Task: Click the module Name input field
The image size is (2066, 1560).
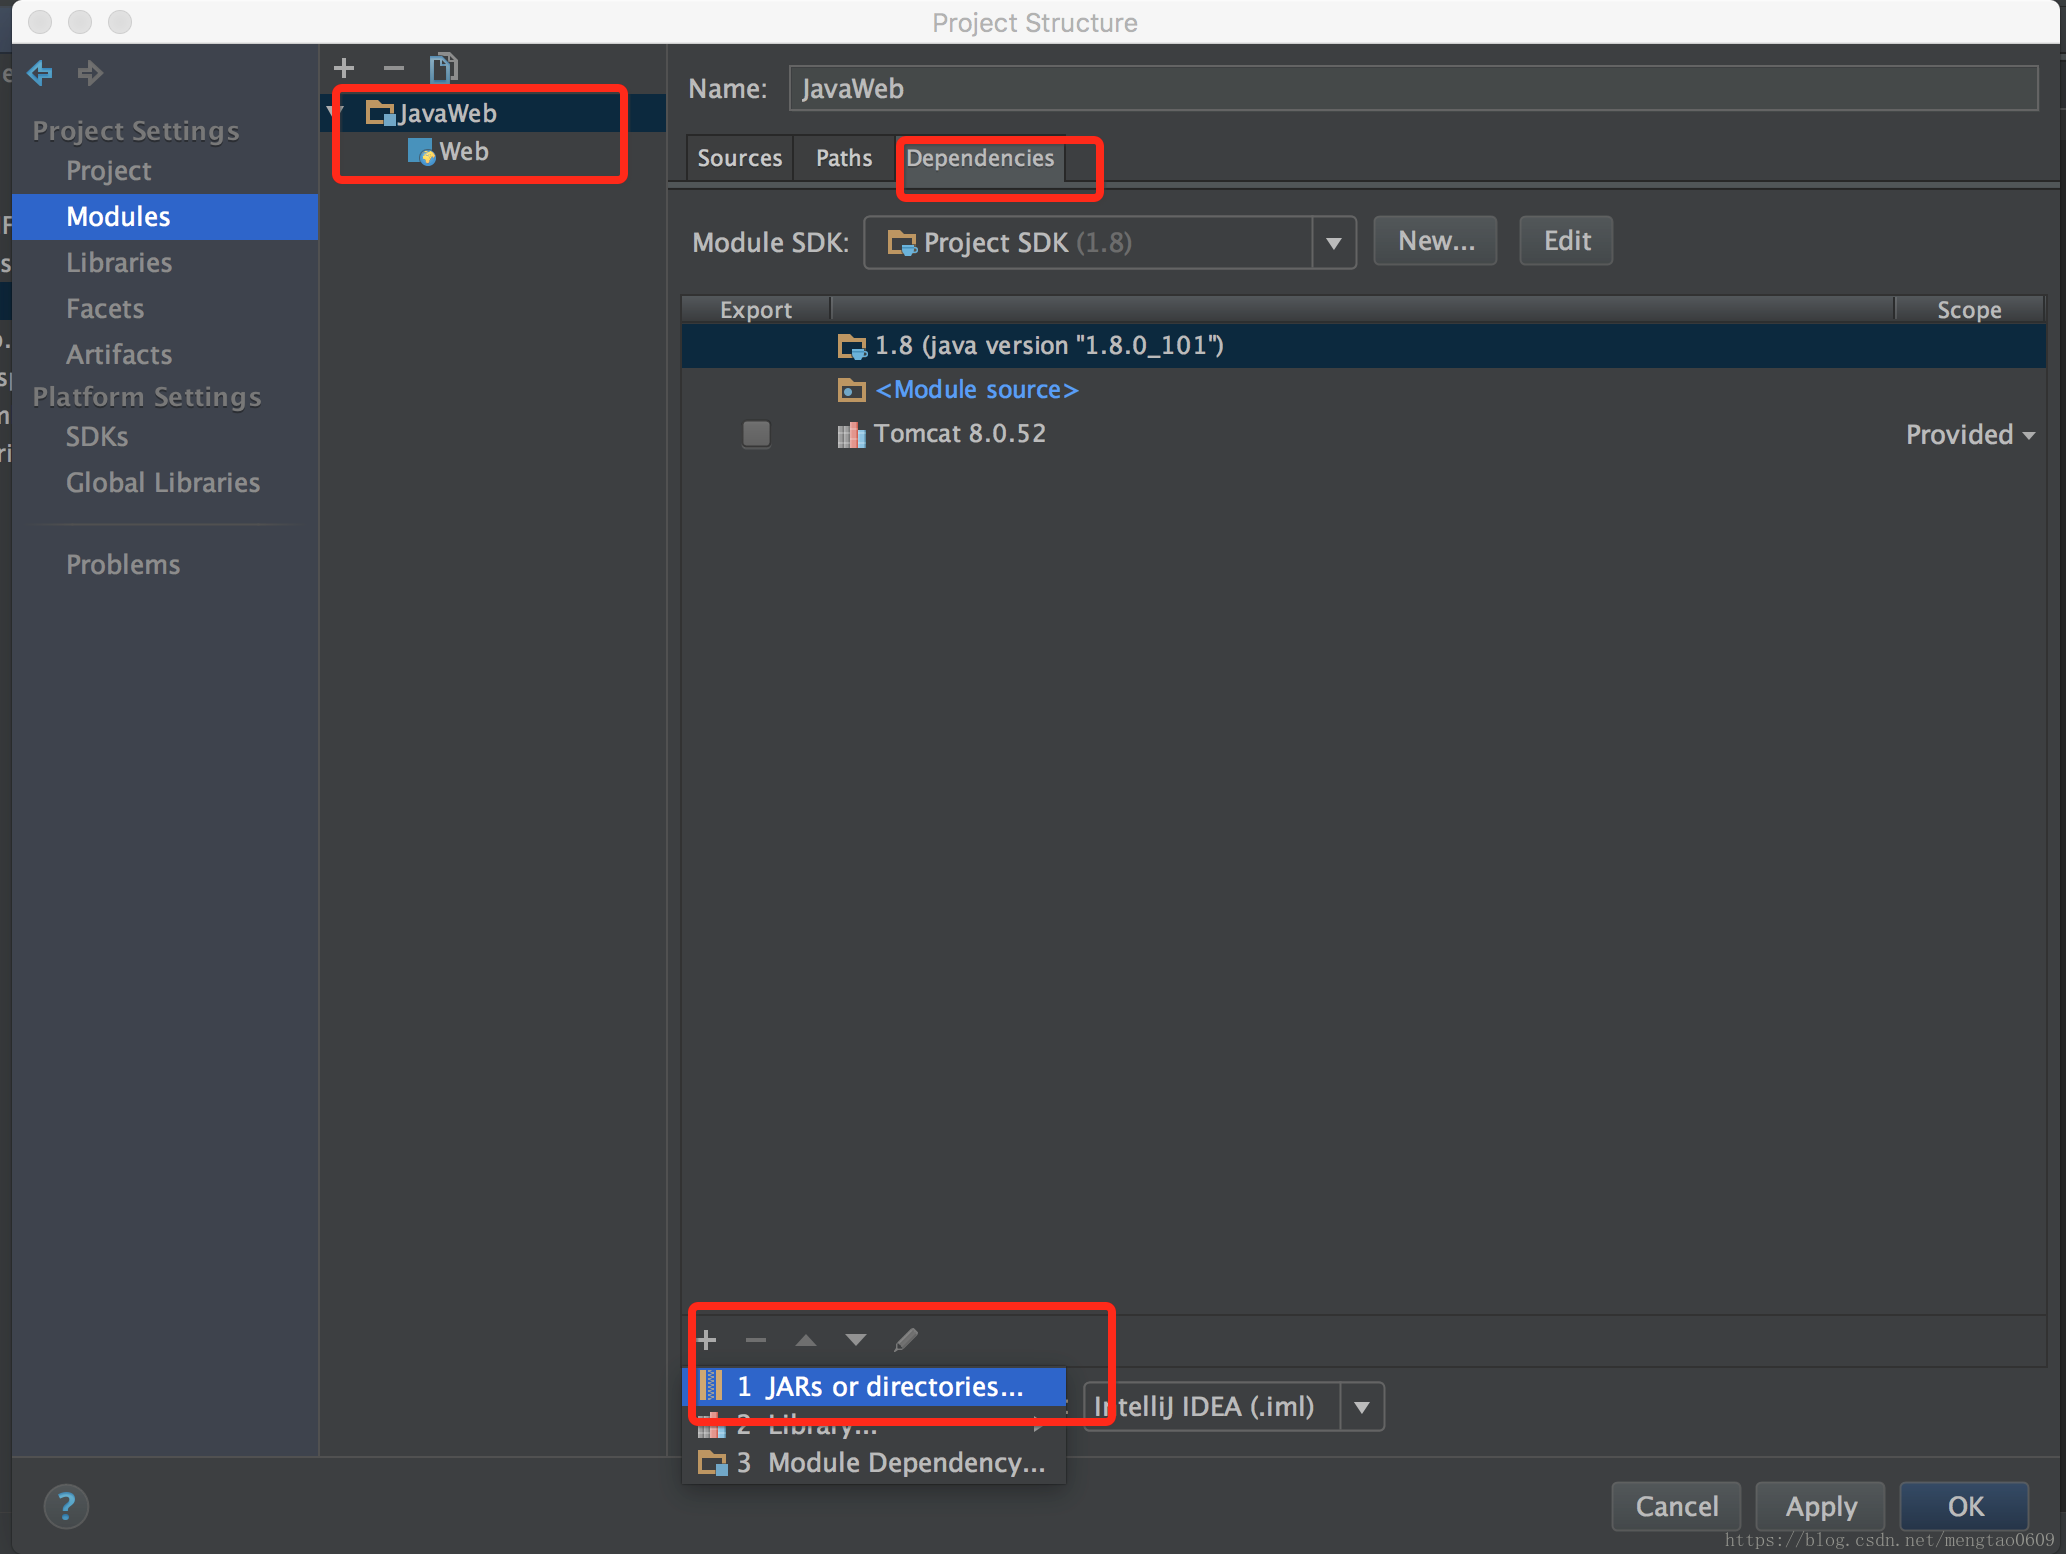Action: pos(1413,89)
